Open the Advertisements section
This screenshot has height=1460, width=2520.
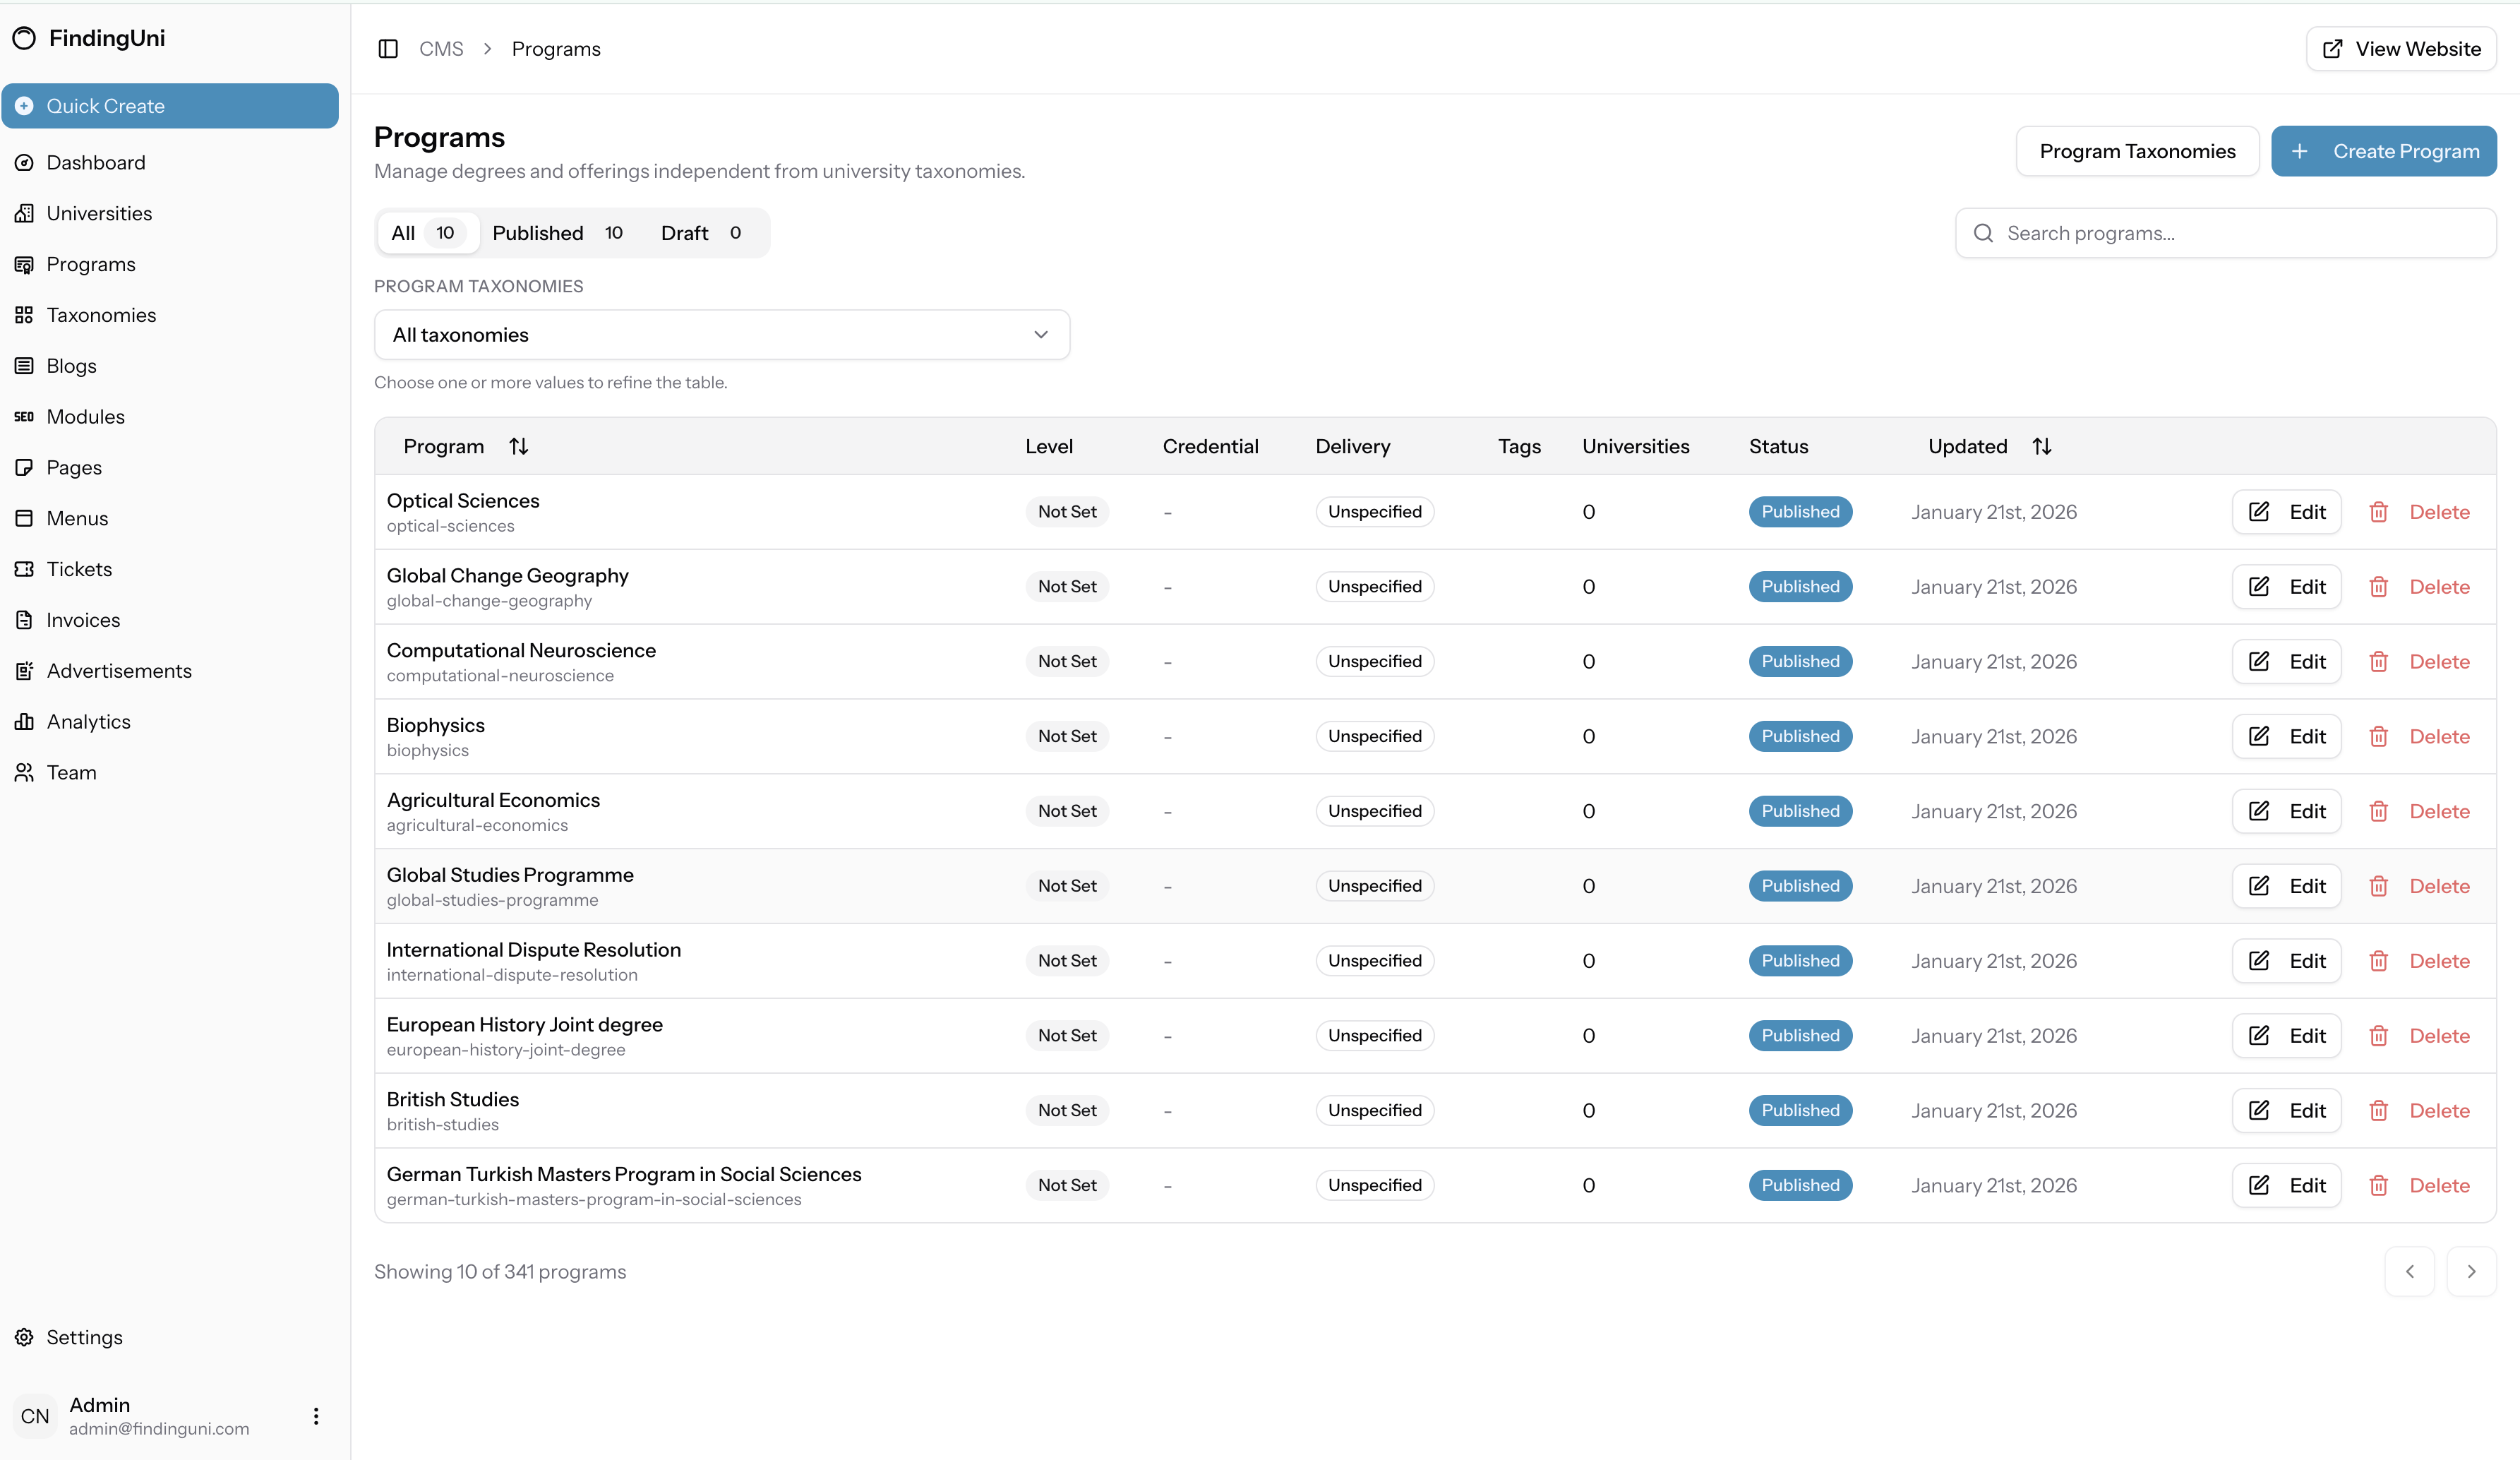pos(119,670)
